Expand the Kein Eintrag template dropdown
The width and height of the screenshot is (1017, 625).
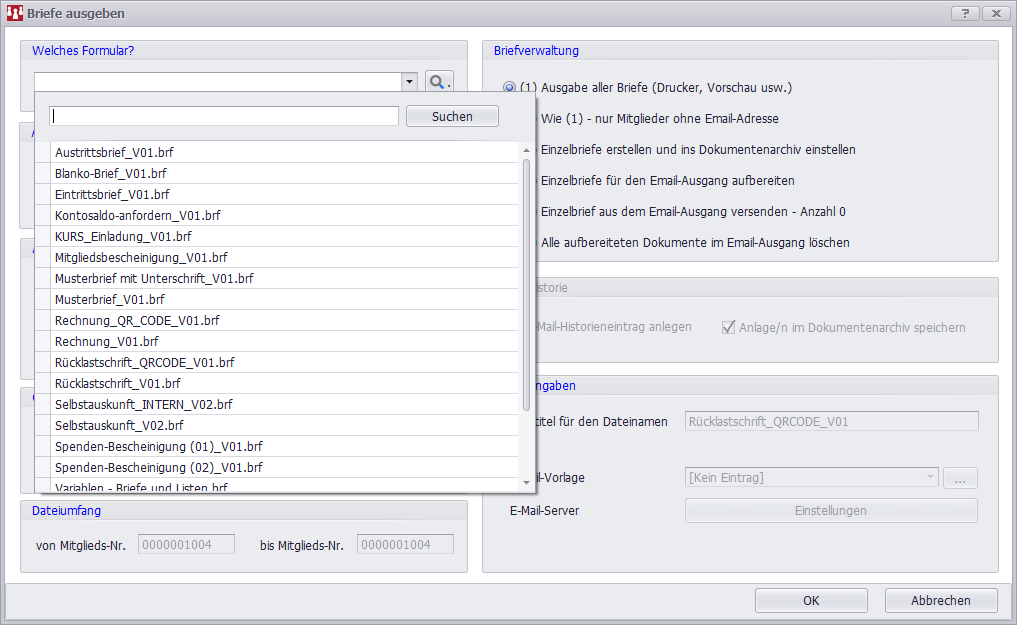tap(930, 478)
